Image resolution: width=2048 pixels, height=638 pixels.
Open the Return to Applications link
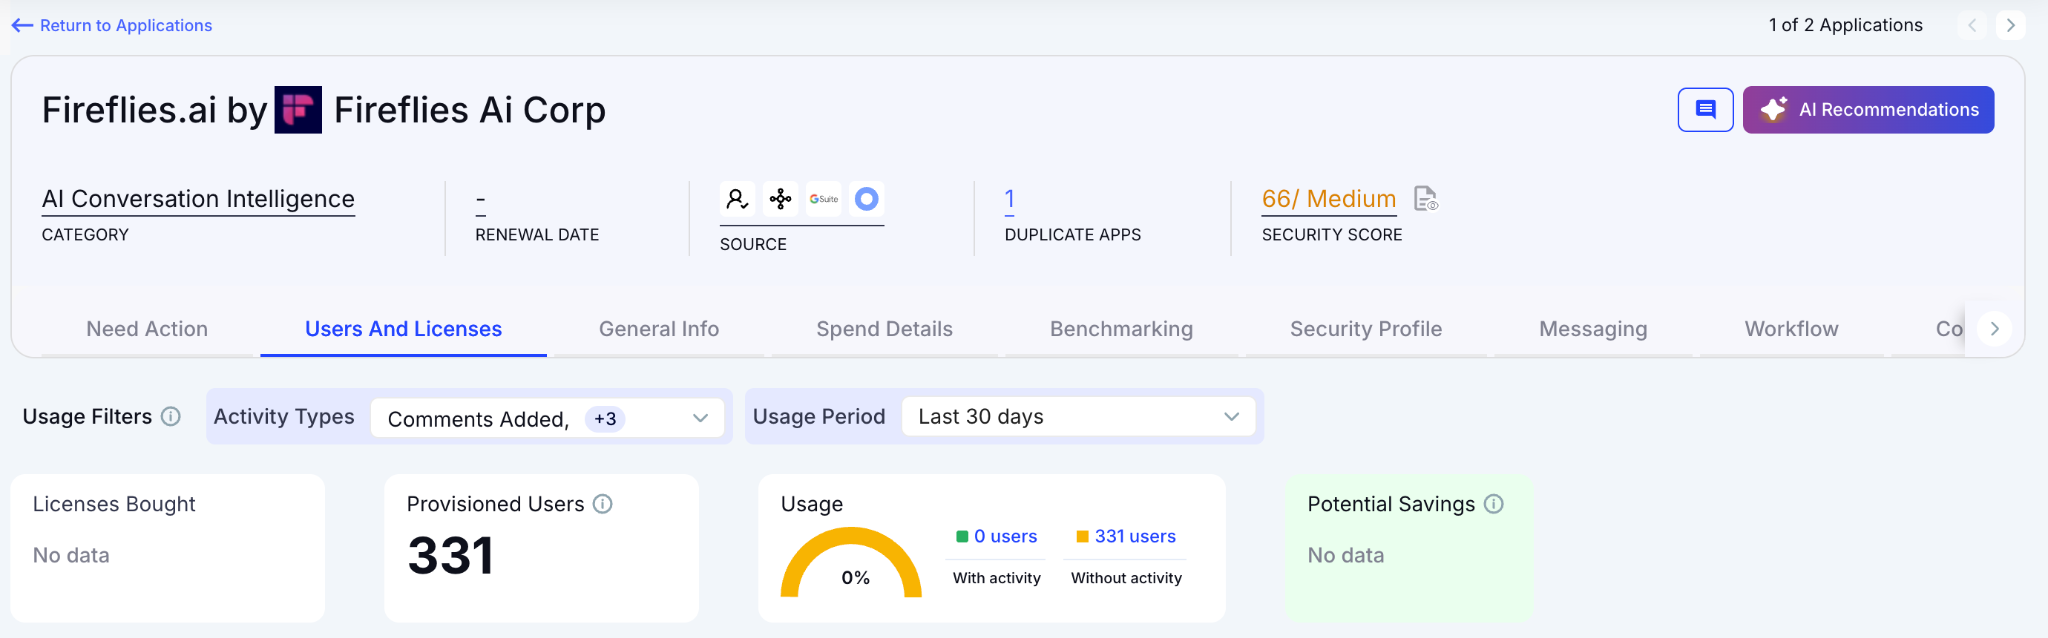[126, 25]
